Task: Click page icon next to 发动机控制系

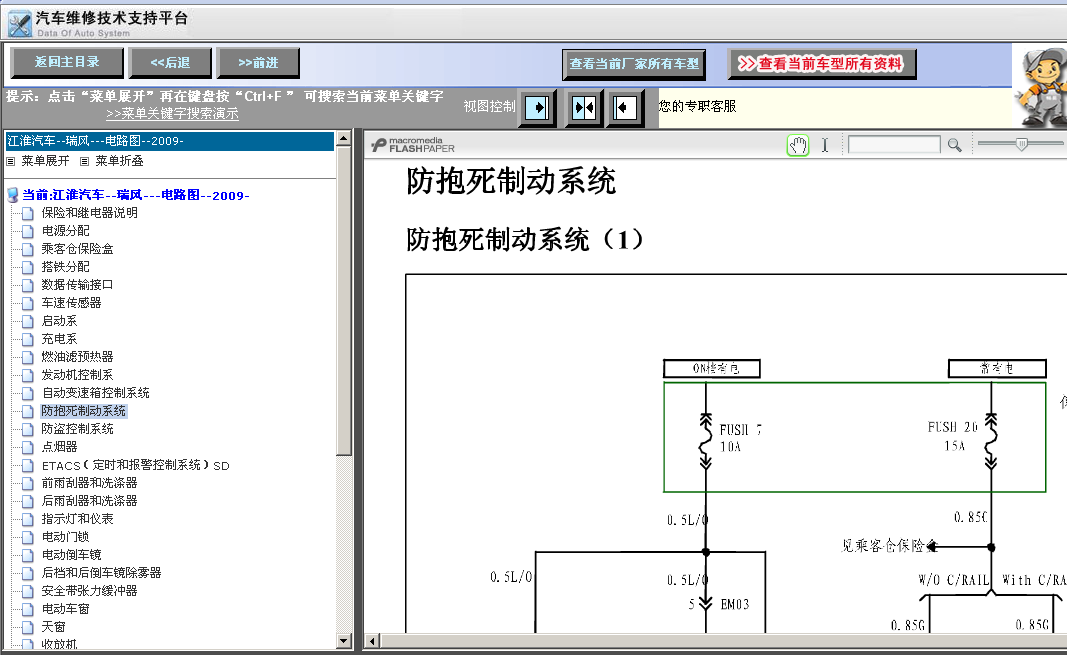Action: [x=27, y=375]
